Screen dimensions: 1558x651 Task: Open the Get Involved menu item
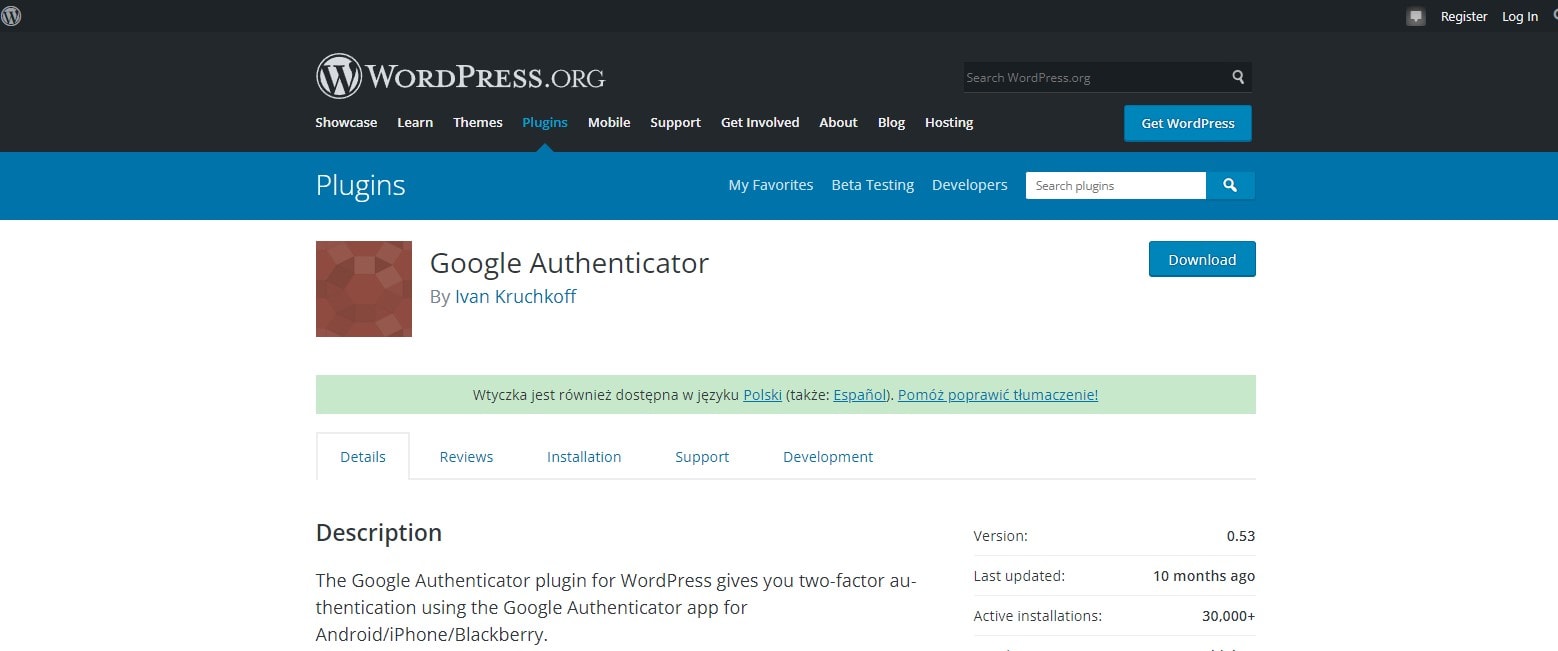click(760, 123)
